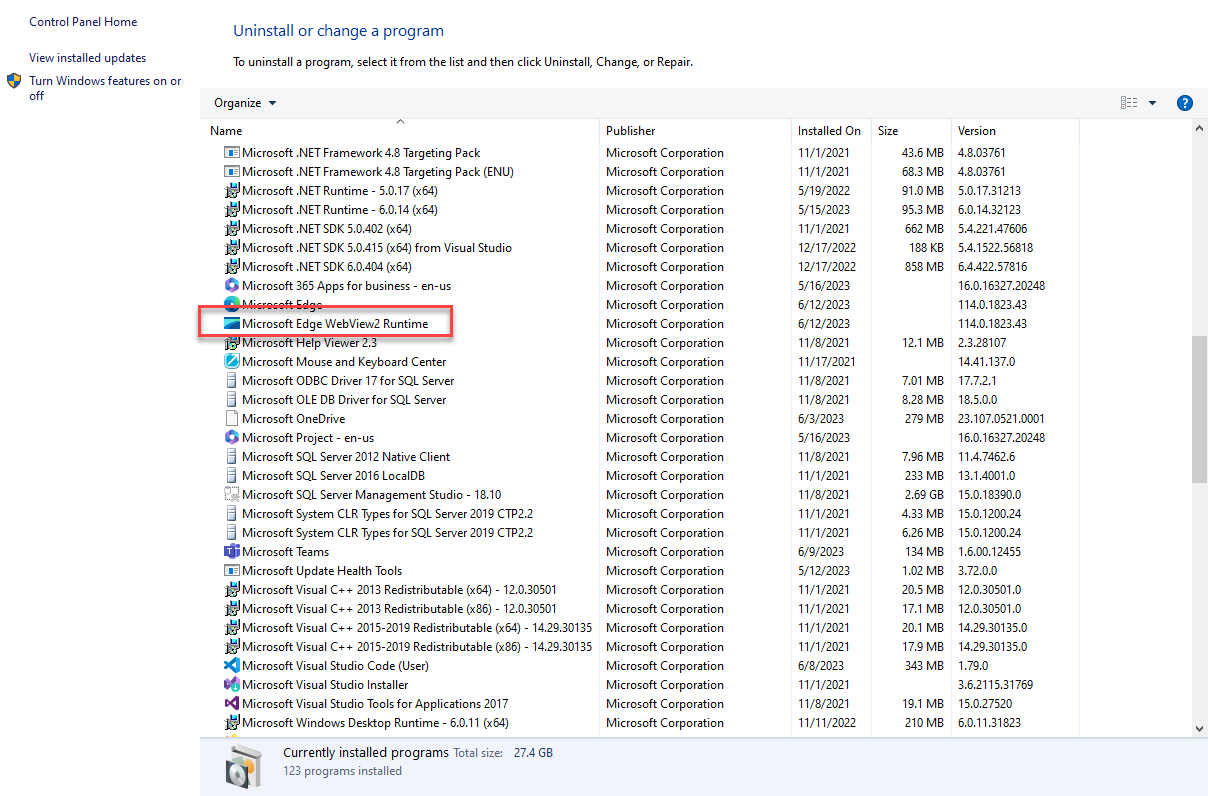Select Microsoft .NET Runtime - 6.0.14 (x64)

point(640,210)
